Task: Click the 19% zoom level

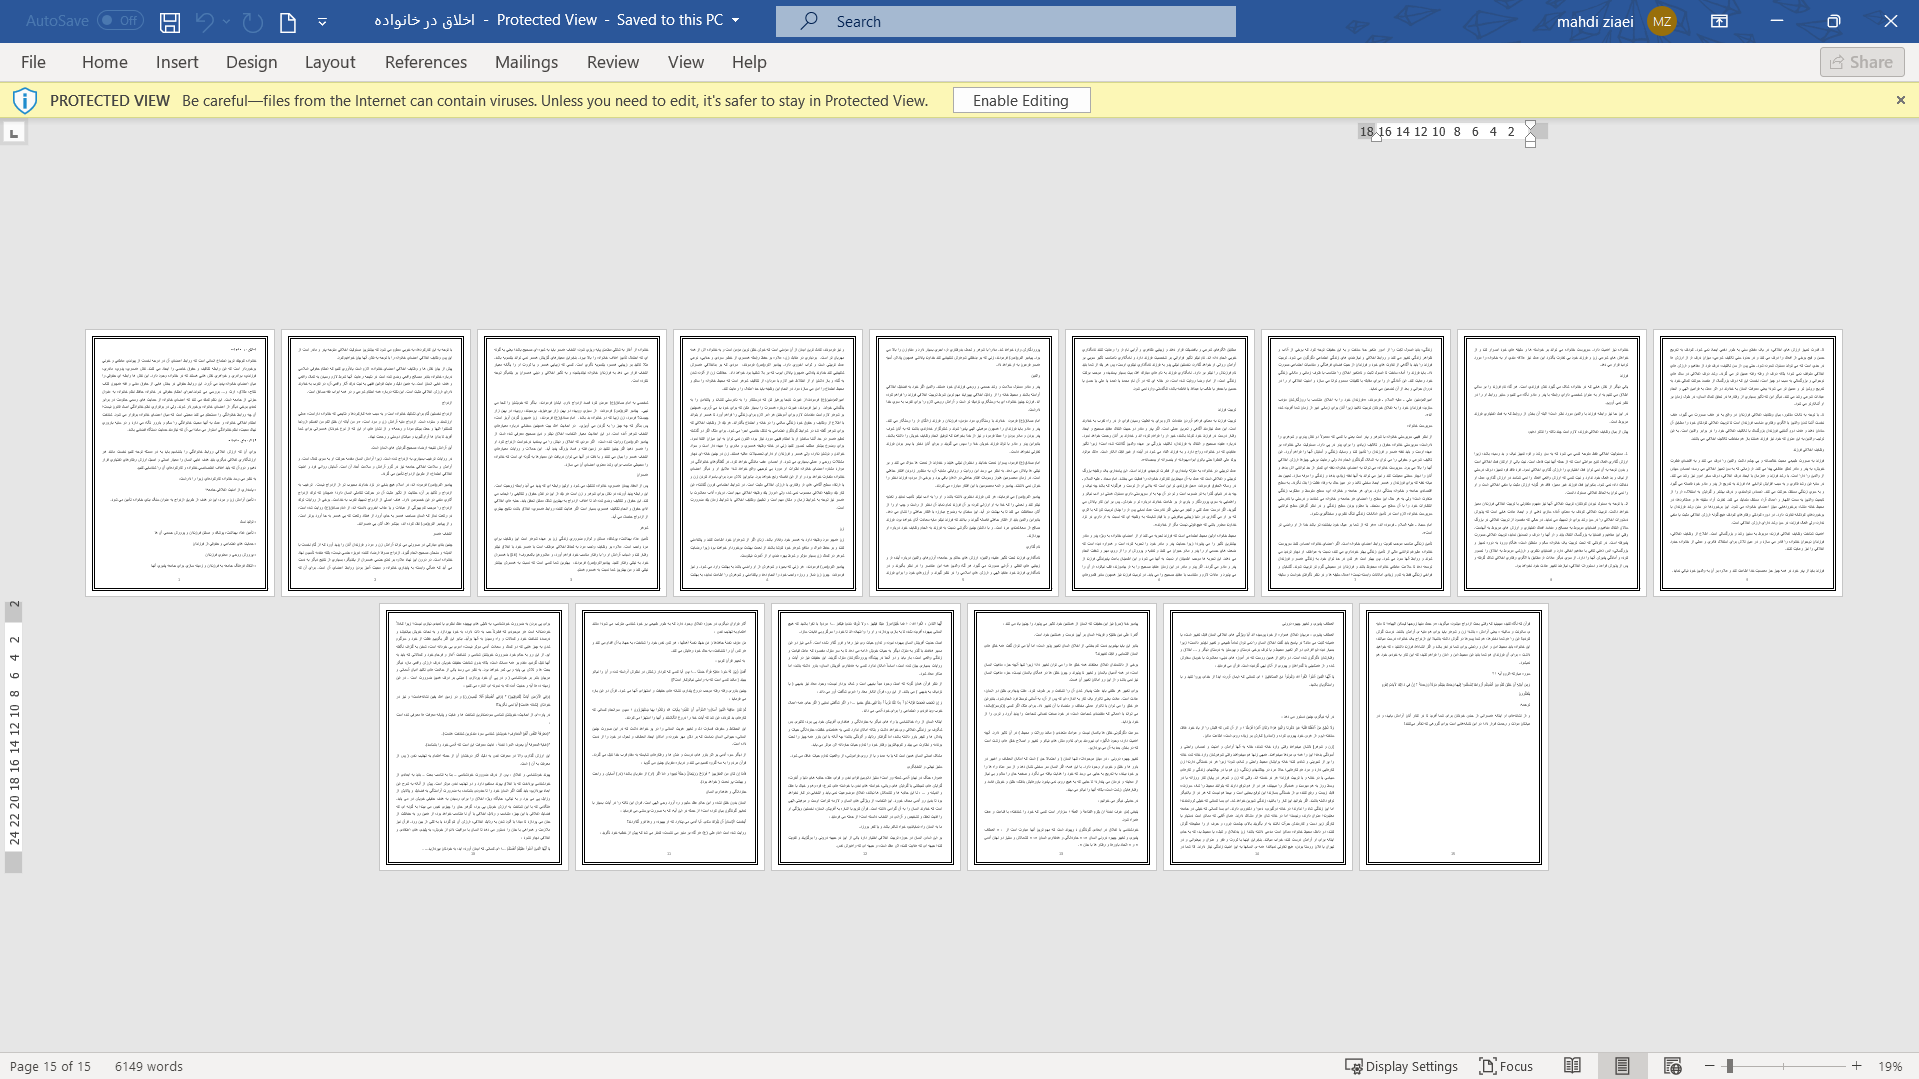Action: tap(1890, 1066)
